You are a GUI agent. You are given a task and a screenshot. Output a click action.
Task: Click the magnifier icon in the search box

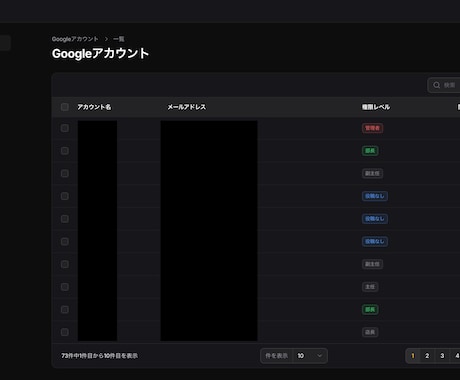pyautogui.click(x=436, y=85)
